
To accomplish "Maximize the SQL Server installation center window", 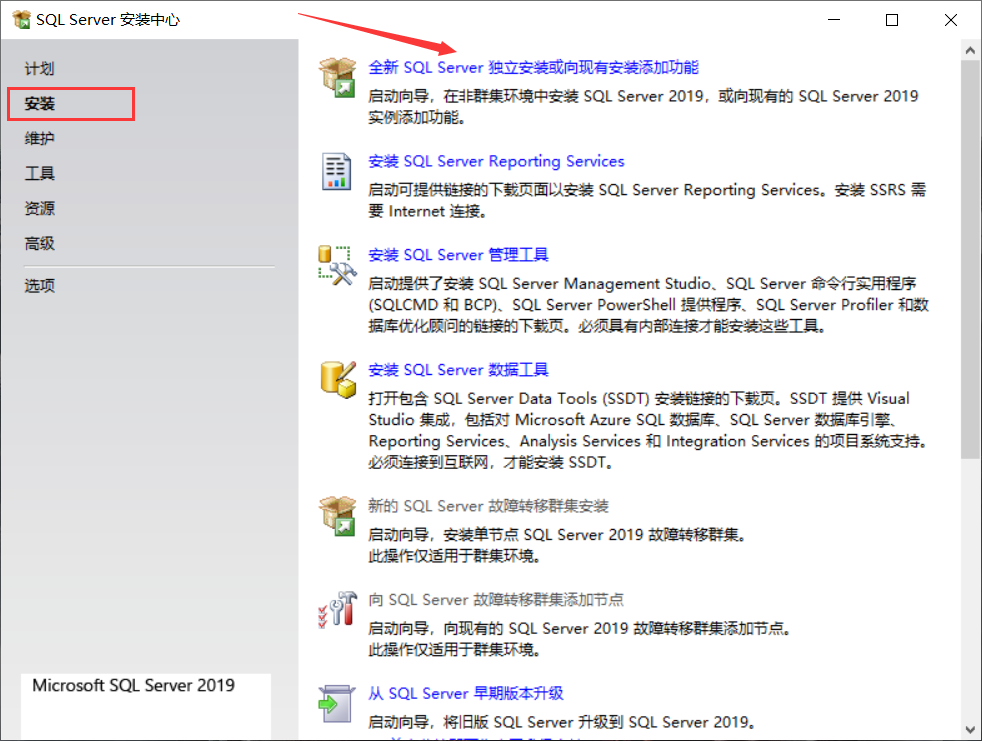I will [892, 20].
